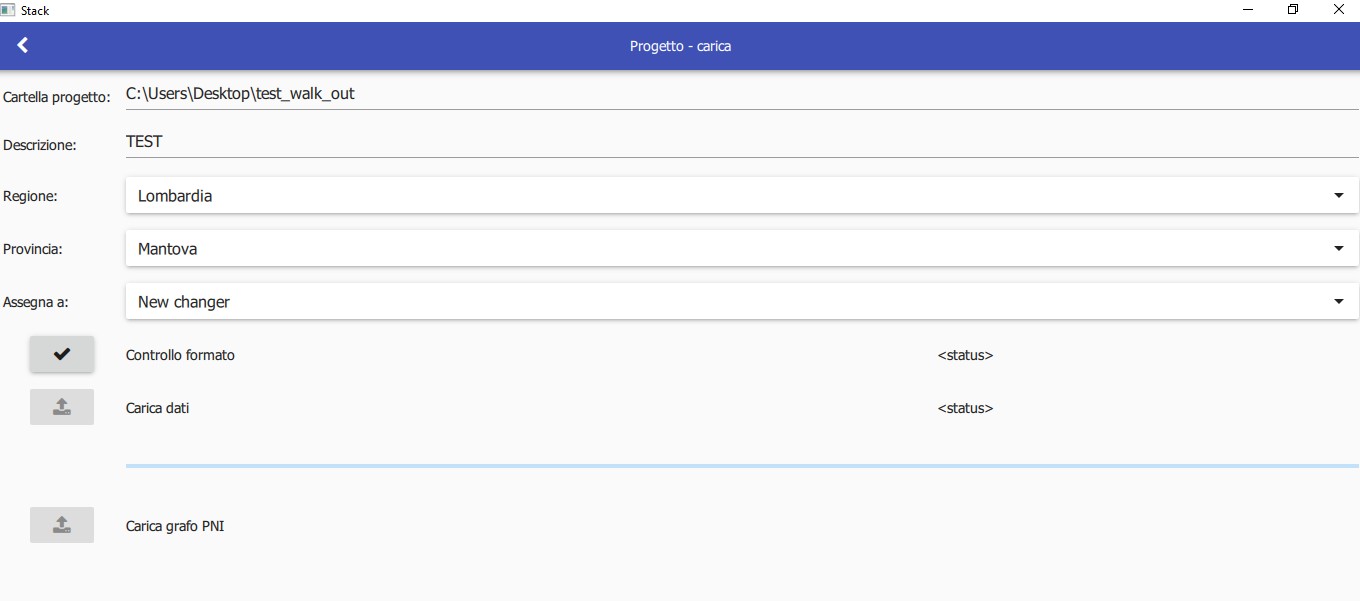Click the Progetto - carica header title
1360x601 pixels.
click(680, 46)
